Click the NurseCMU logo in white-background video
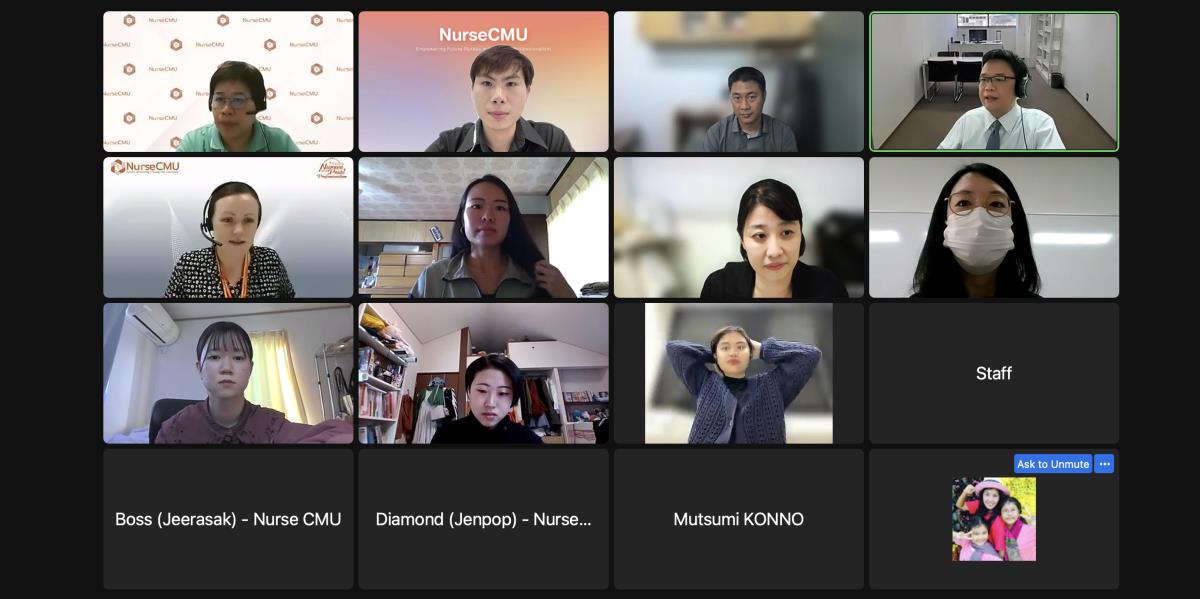This screenshot has width=1200, height=599. pos(146,168)
